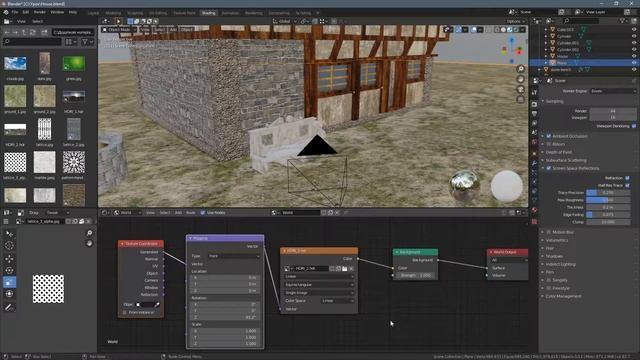Select the marble.jpeg thumbnail in file browser
640x360 pixels.
pyautogui.click(x=44, y=162)
